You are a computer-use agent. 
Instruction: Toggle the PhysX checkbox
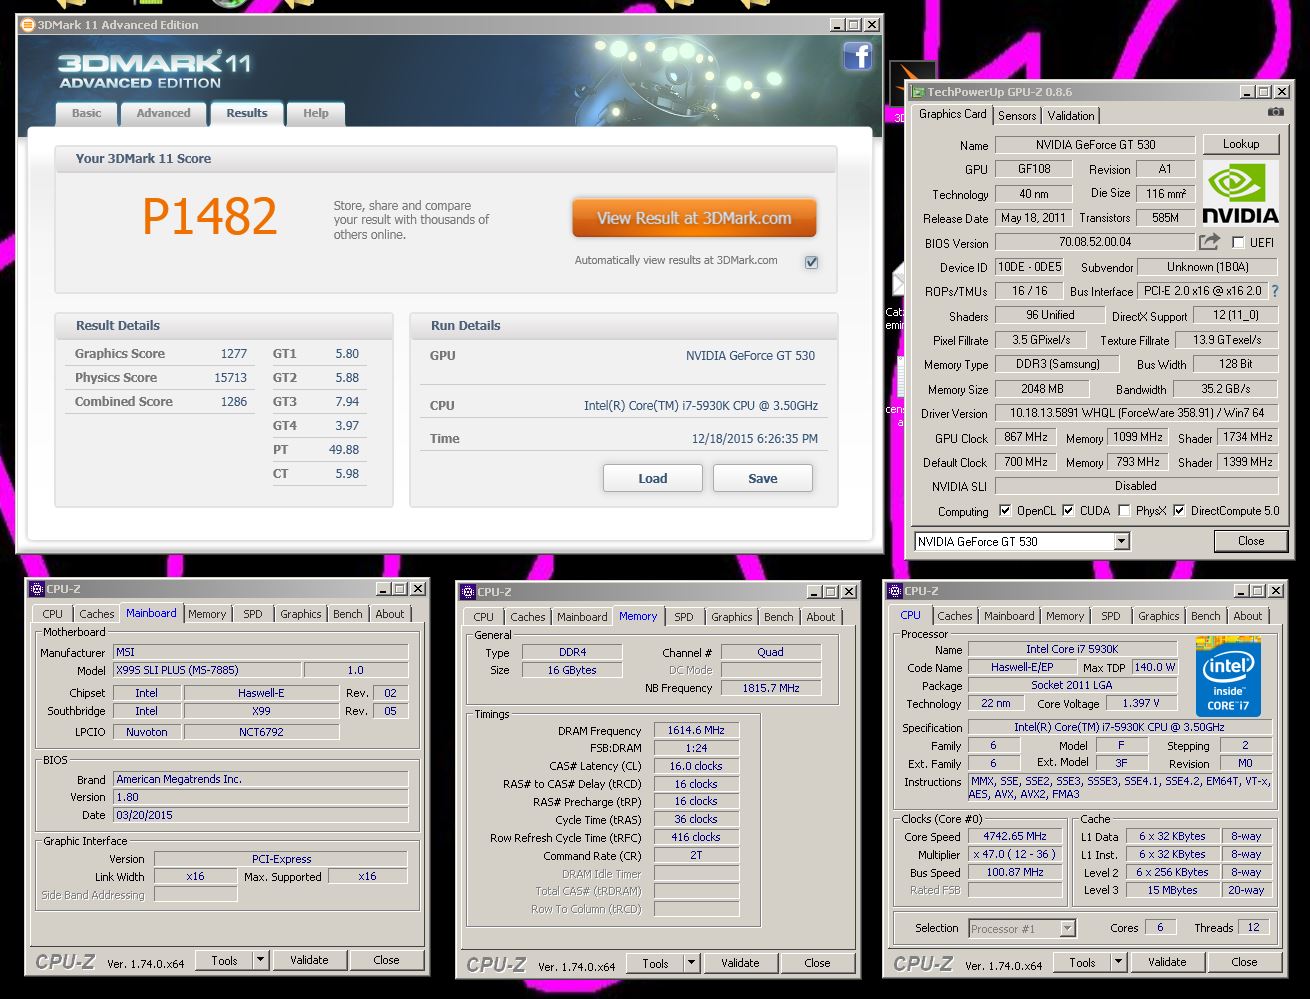[1124, 510]
